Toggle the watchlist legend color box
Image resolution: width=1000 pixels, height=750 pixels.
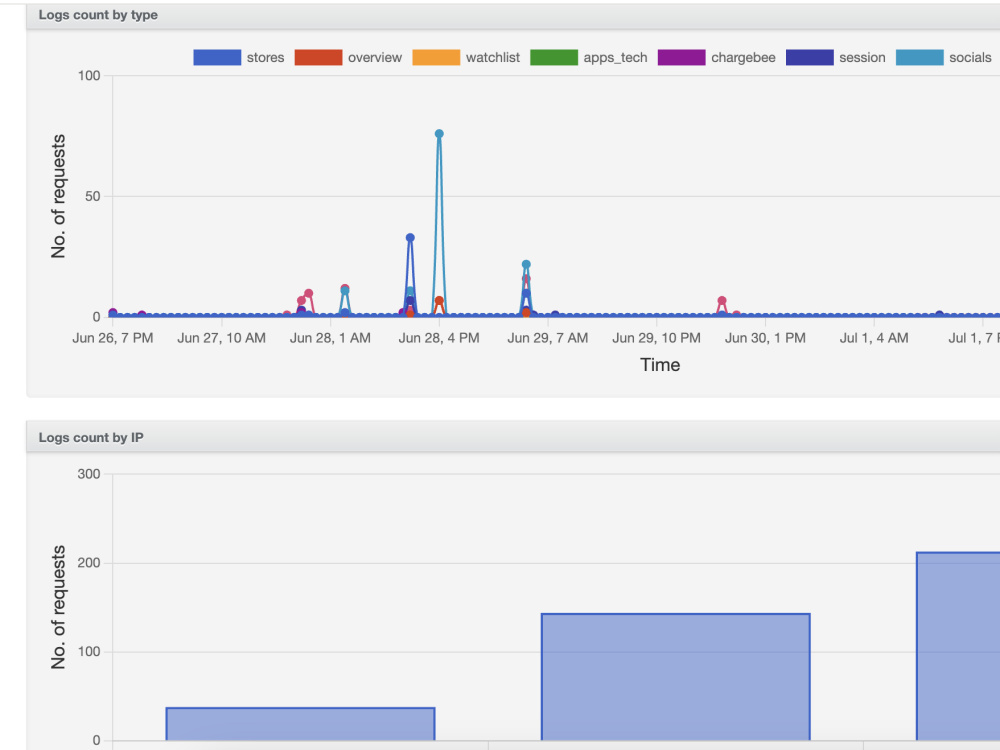[x=436, y=57]
